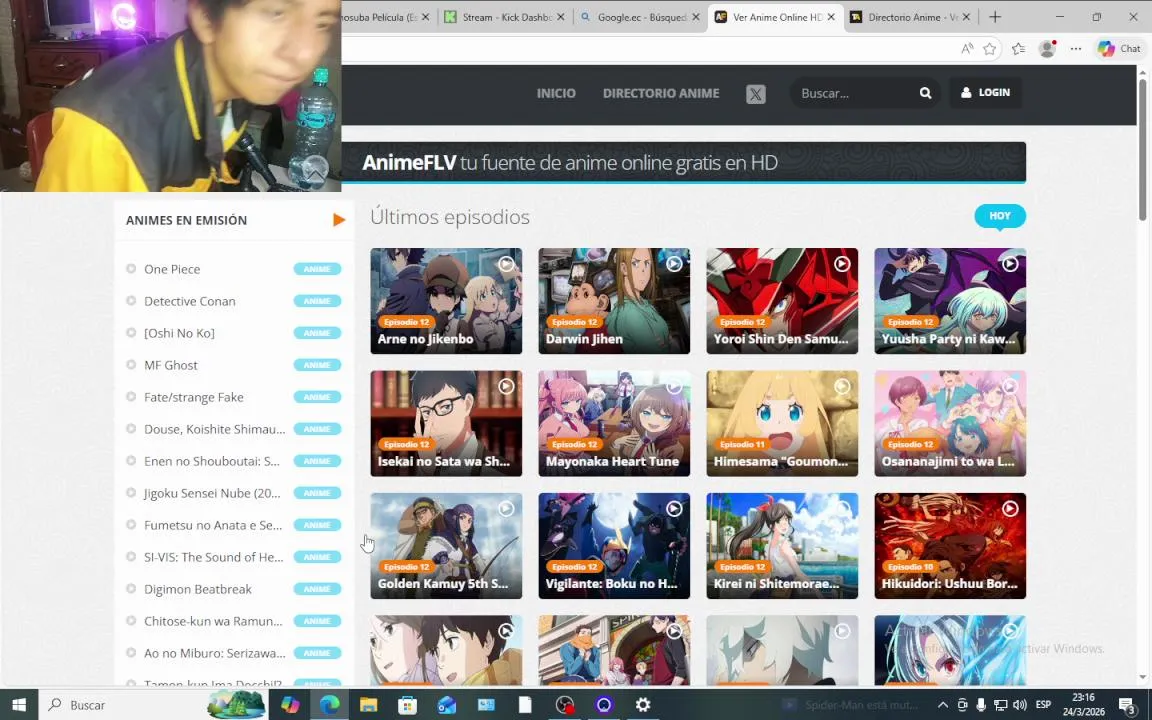This screenshot has height=720, width=1152.
Task: Close the Stream - Kick Dashboard tab
Action: 561,17
